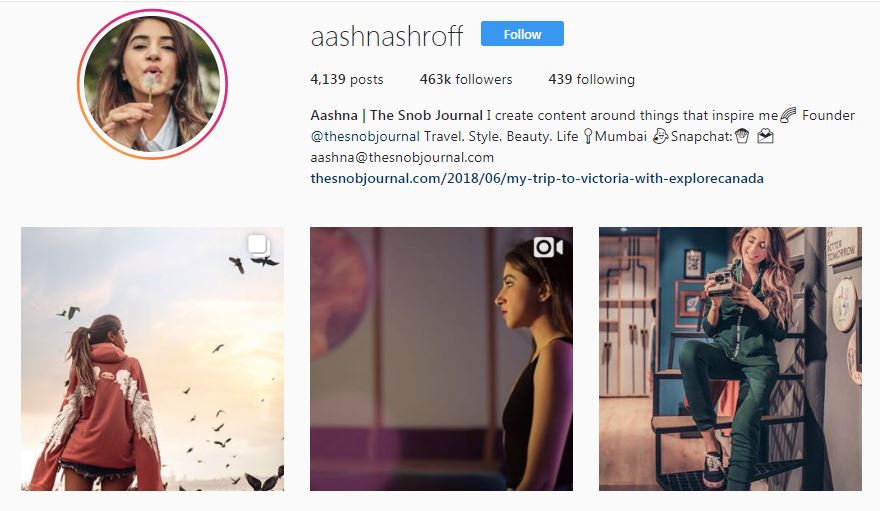Click the carousel icon on the first post
Viewport: 880px width, 511px height.
click(x=259, y=247)
